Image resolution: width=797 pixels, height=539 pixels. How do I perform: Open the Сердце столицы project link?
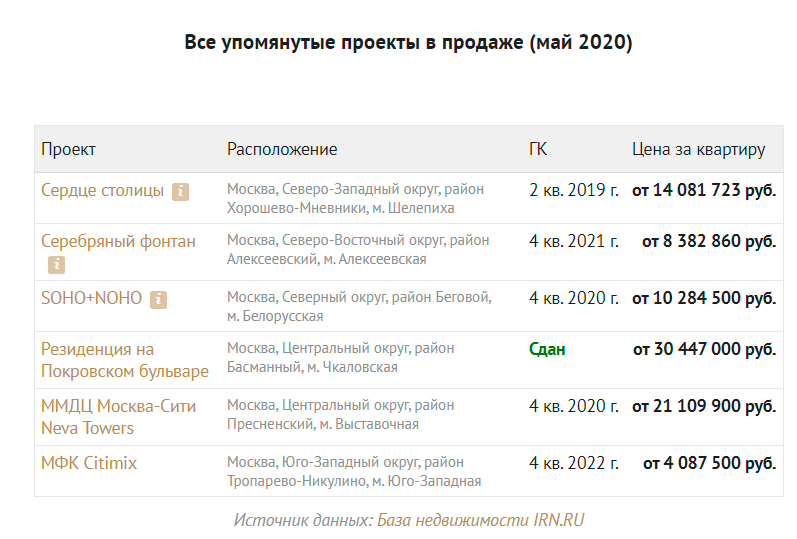(102, 190)
